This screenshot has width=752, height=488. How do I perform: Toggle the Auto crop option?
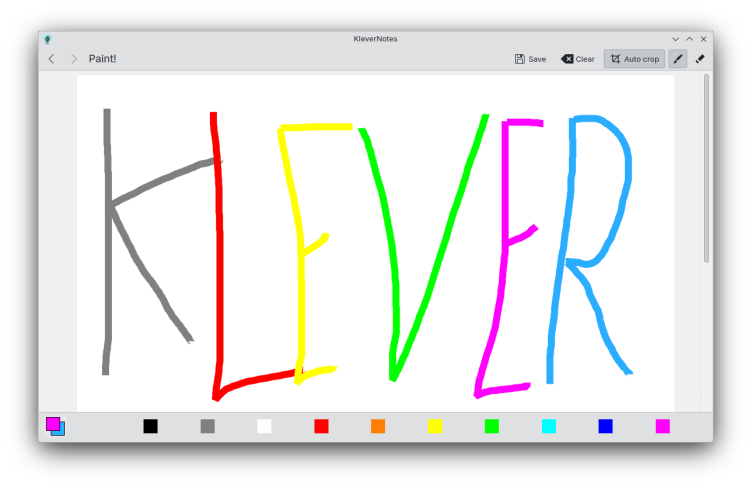634,59
